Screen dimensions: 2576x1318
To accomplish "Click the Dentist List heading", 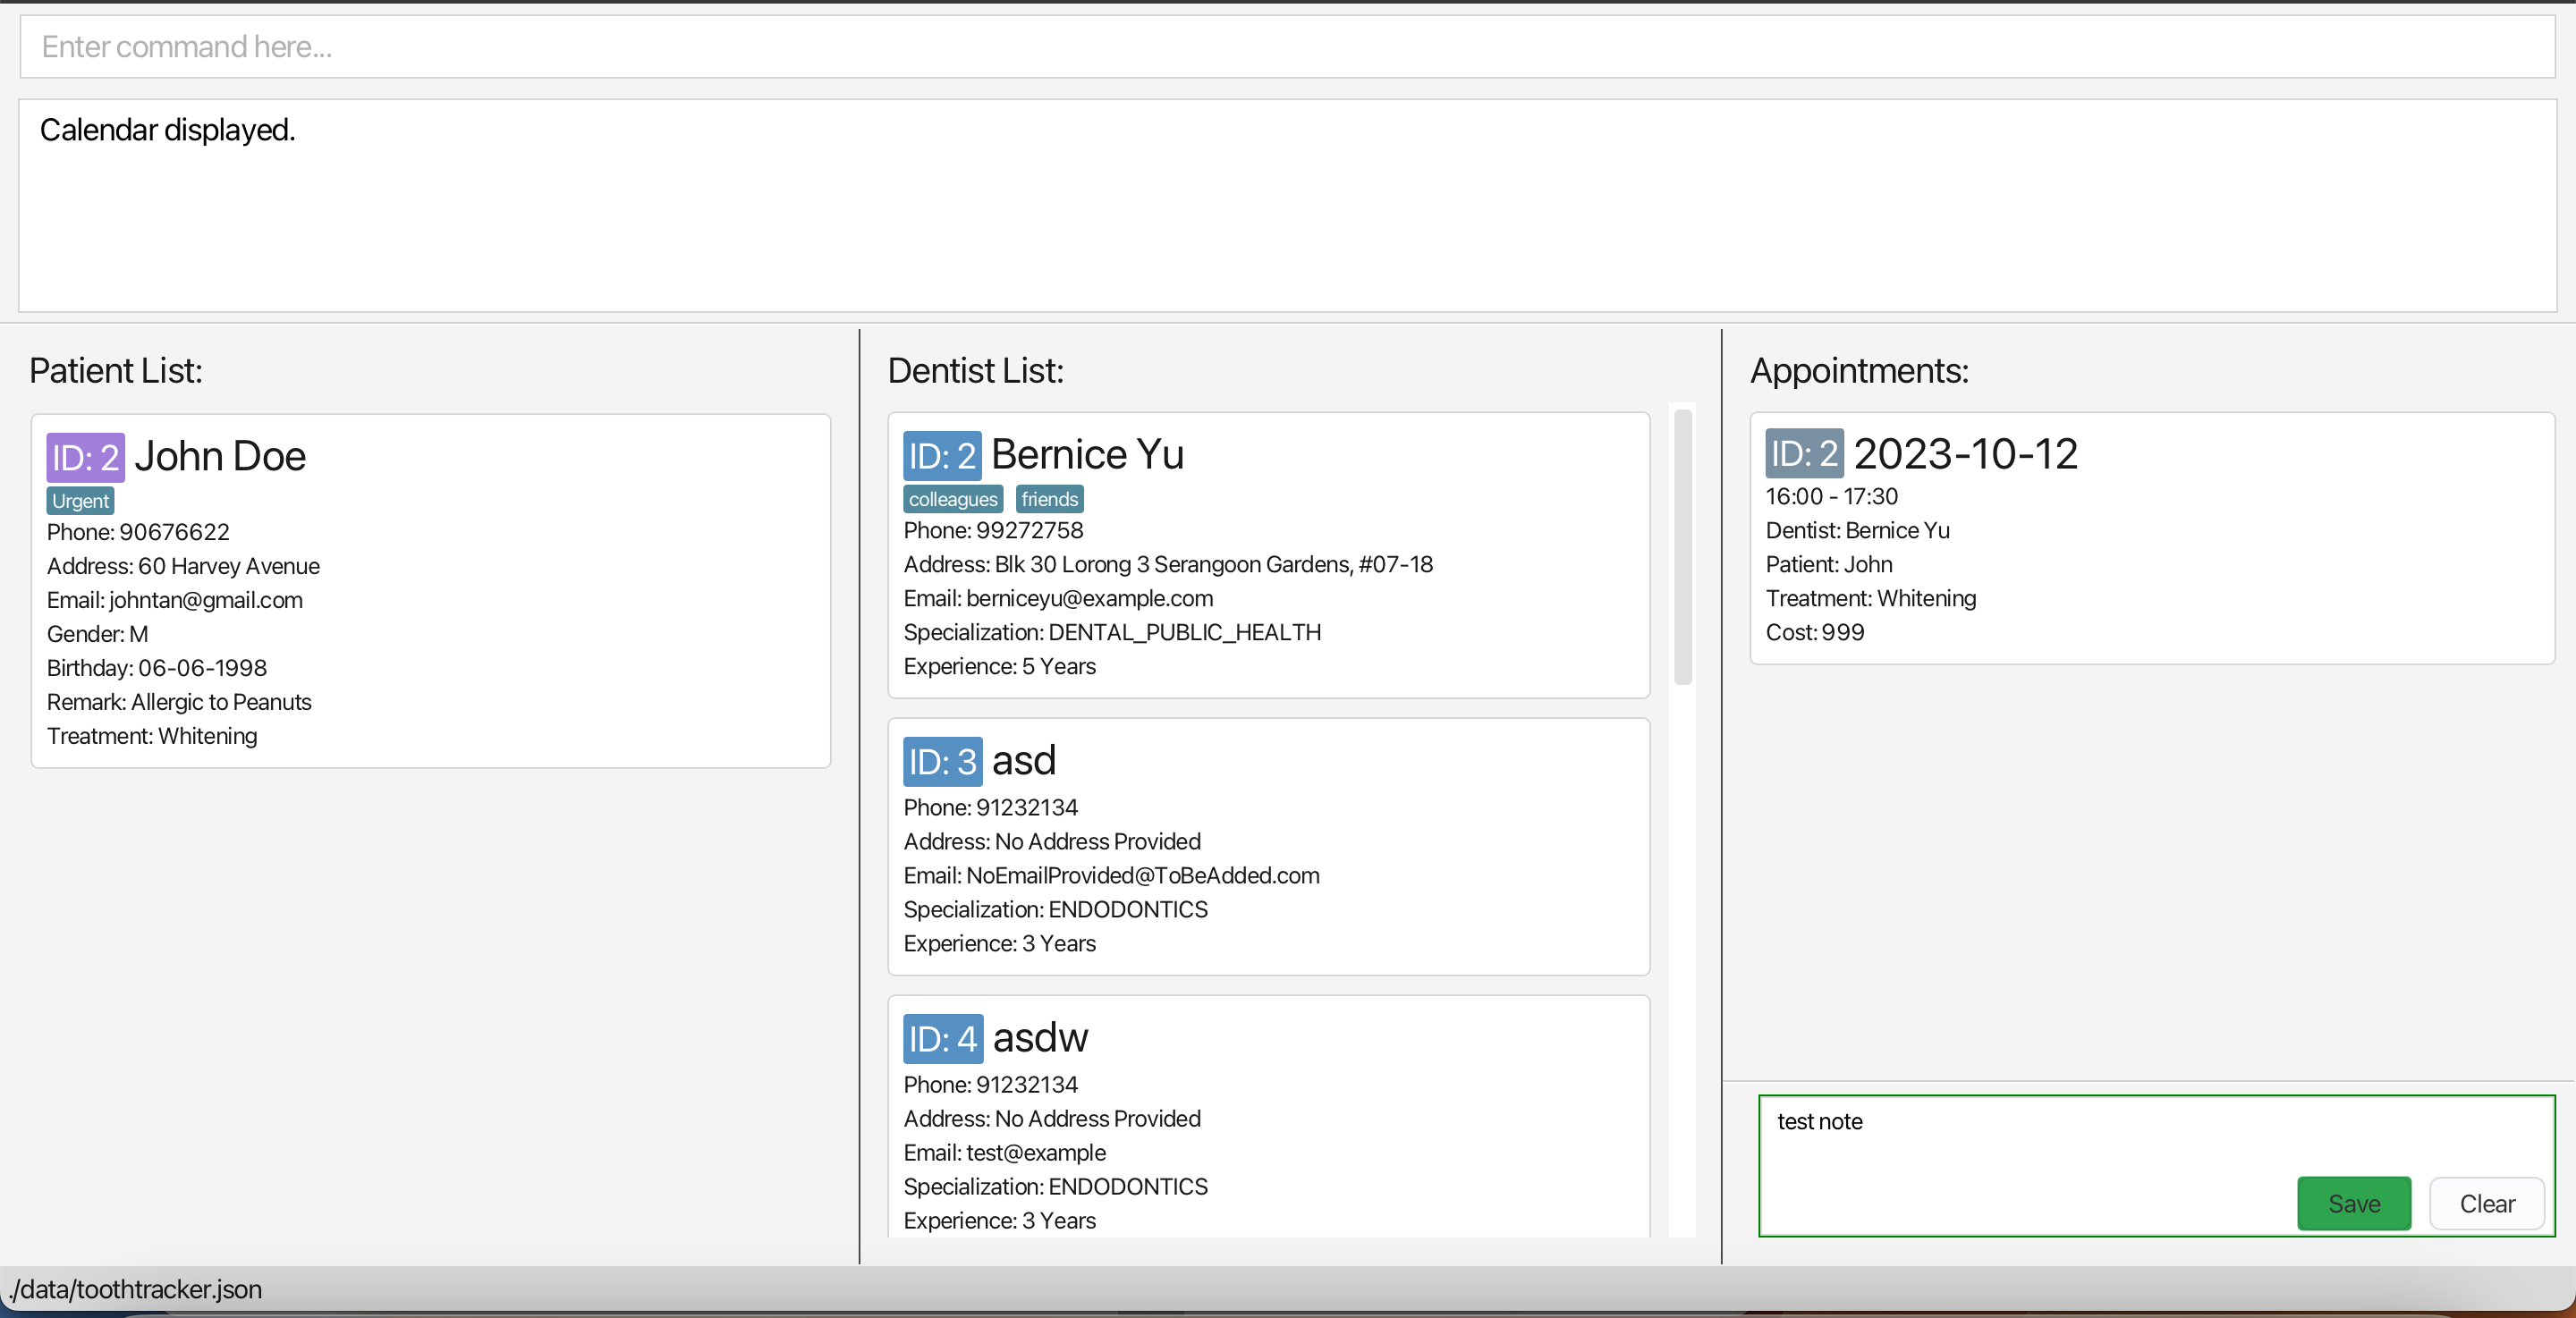I will (x=975, y=371).
